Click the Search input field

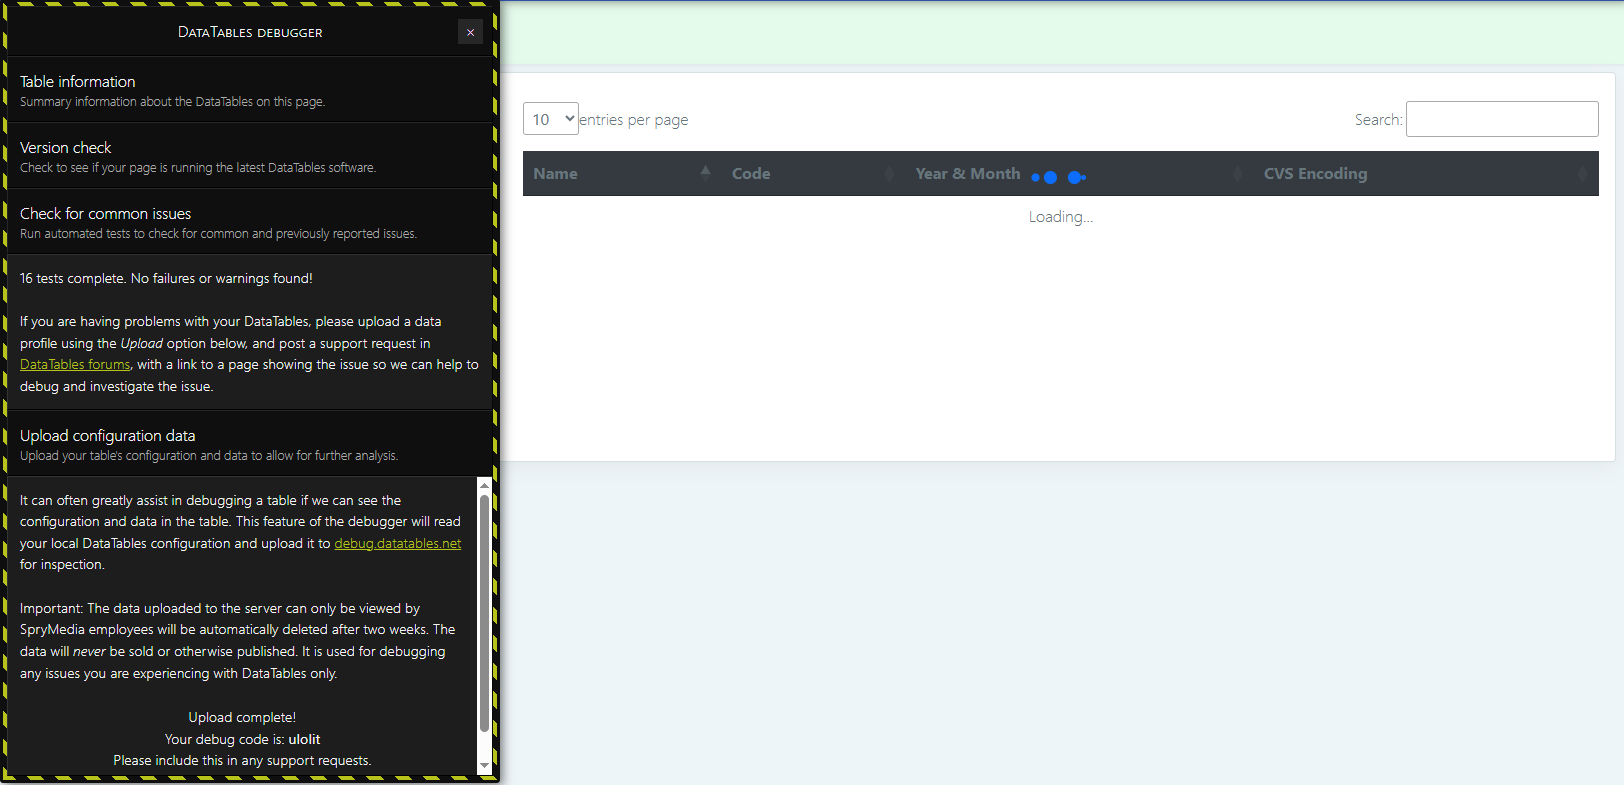[x=1501, y=119]
